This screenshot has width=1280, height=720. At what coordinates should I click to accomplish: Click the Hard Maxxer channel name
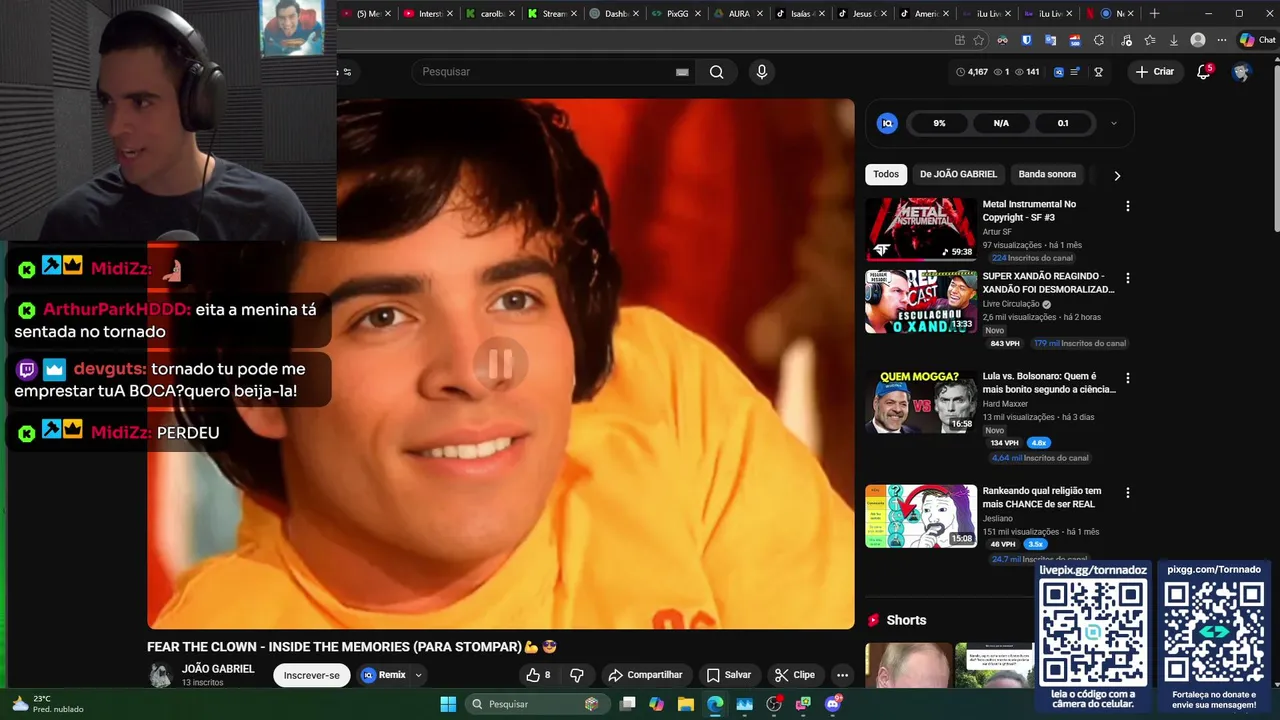point(1005,404)
